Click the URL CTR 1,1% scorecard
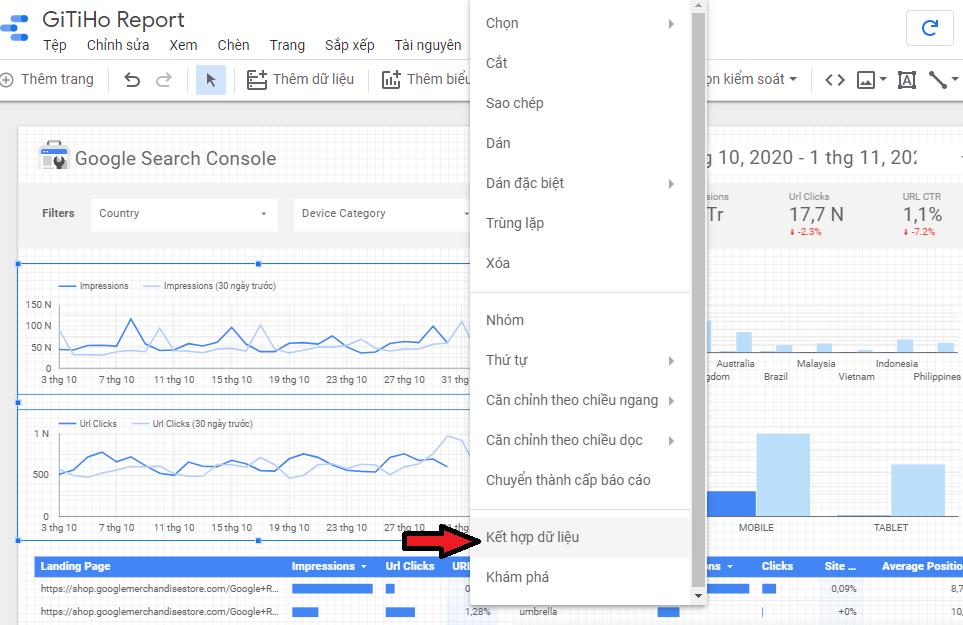The height and width of the screenshot is (625, 963). click(x=922, y=214)
